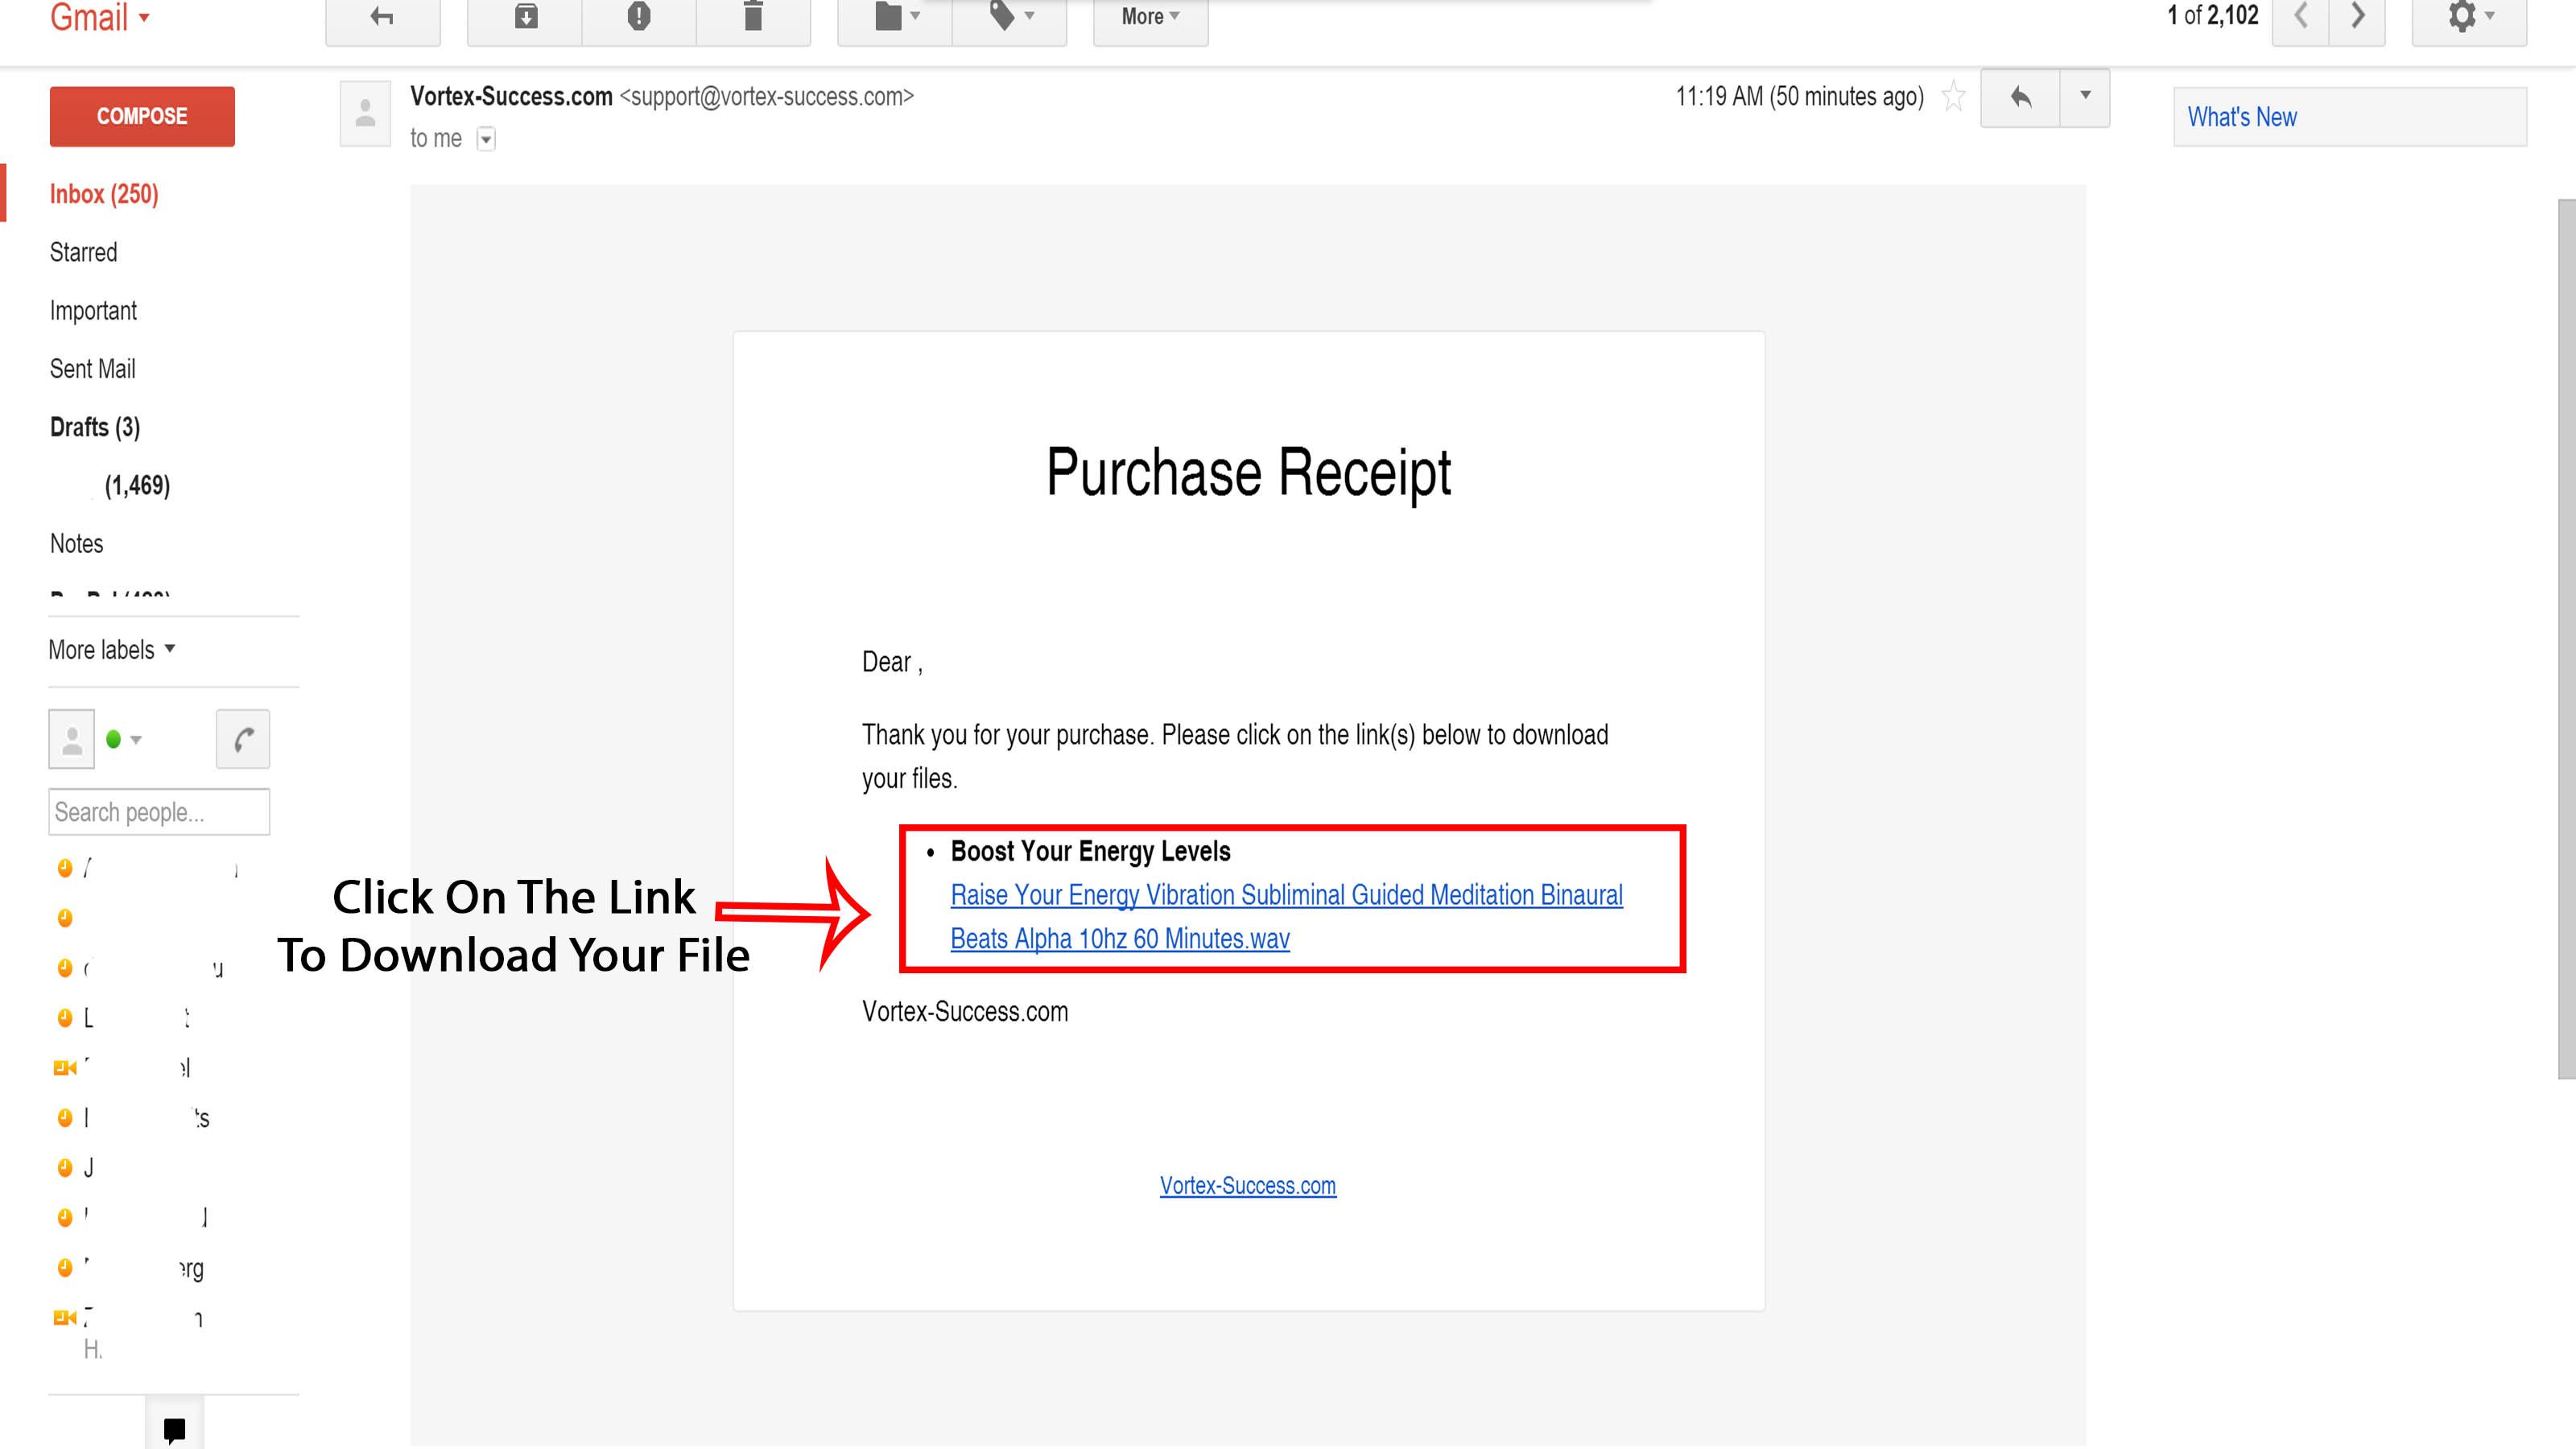Show details of the 'to me' recipients
2576x1449 pixels.
tap(486, 139)
